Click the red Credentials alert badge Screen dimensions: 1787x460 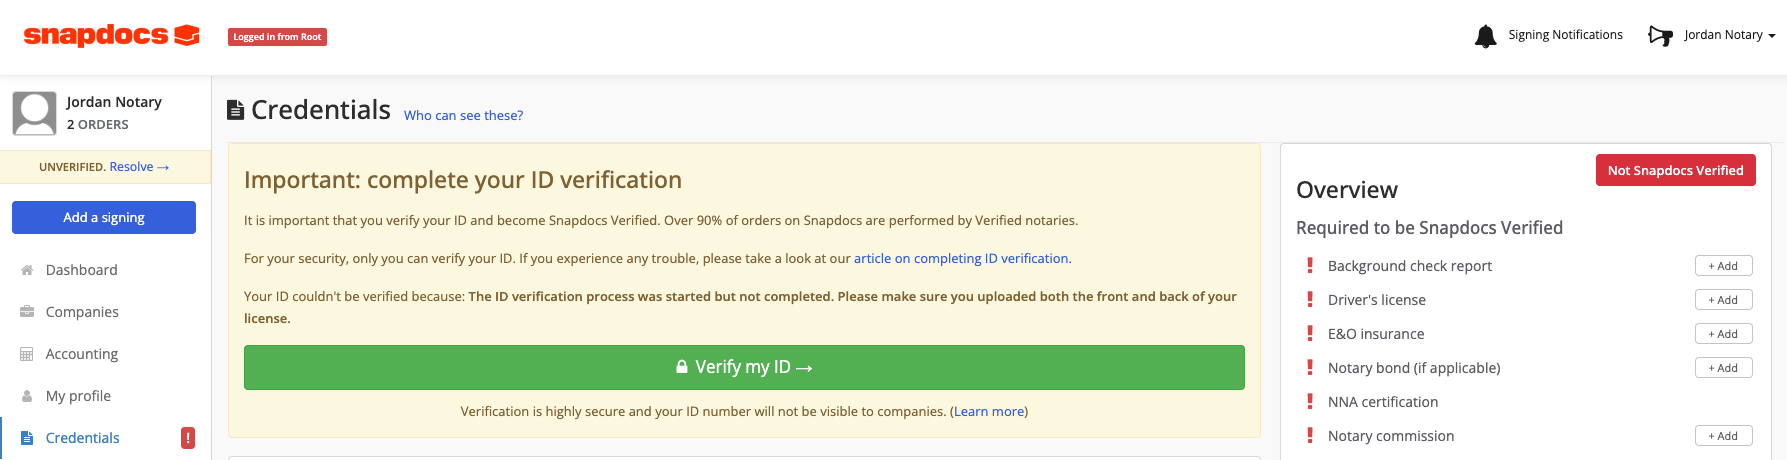click(188, 438)
